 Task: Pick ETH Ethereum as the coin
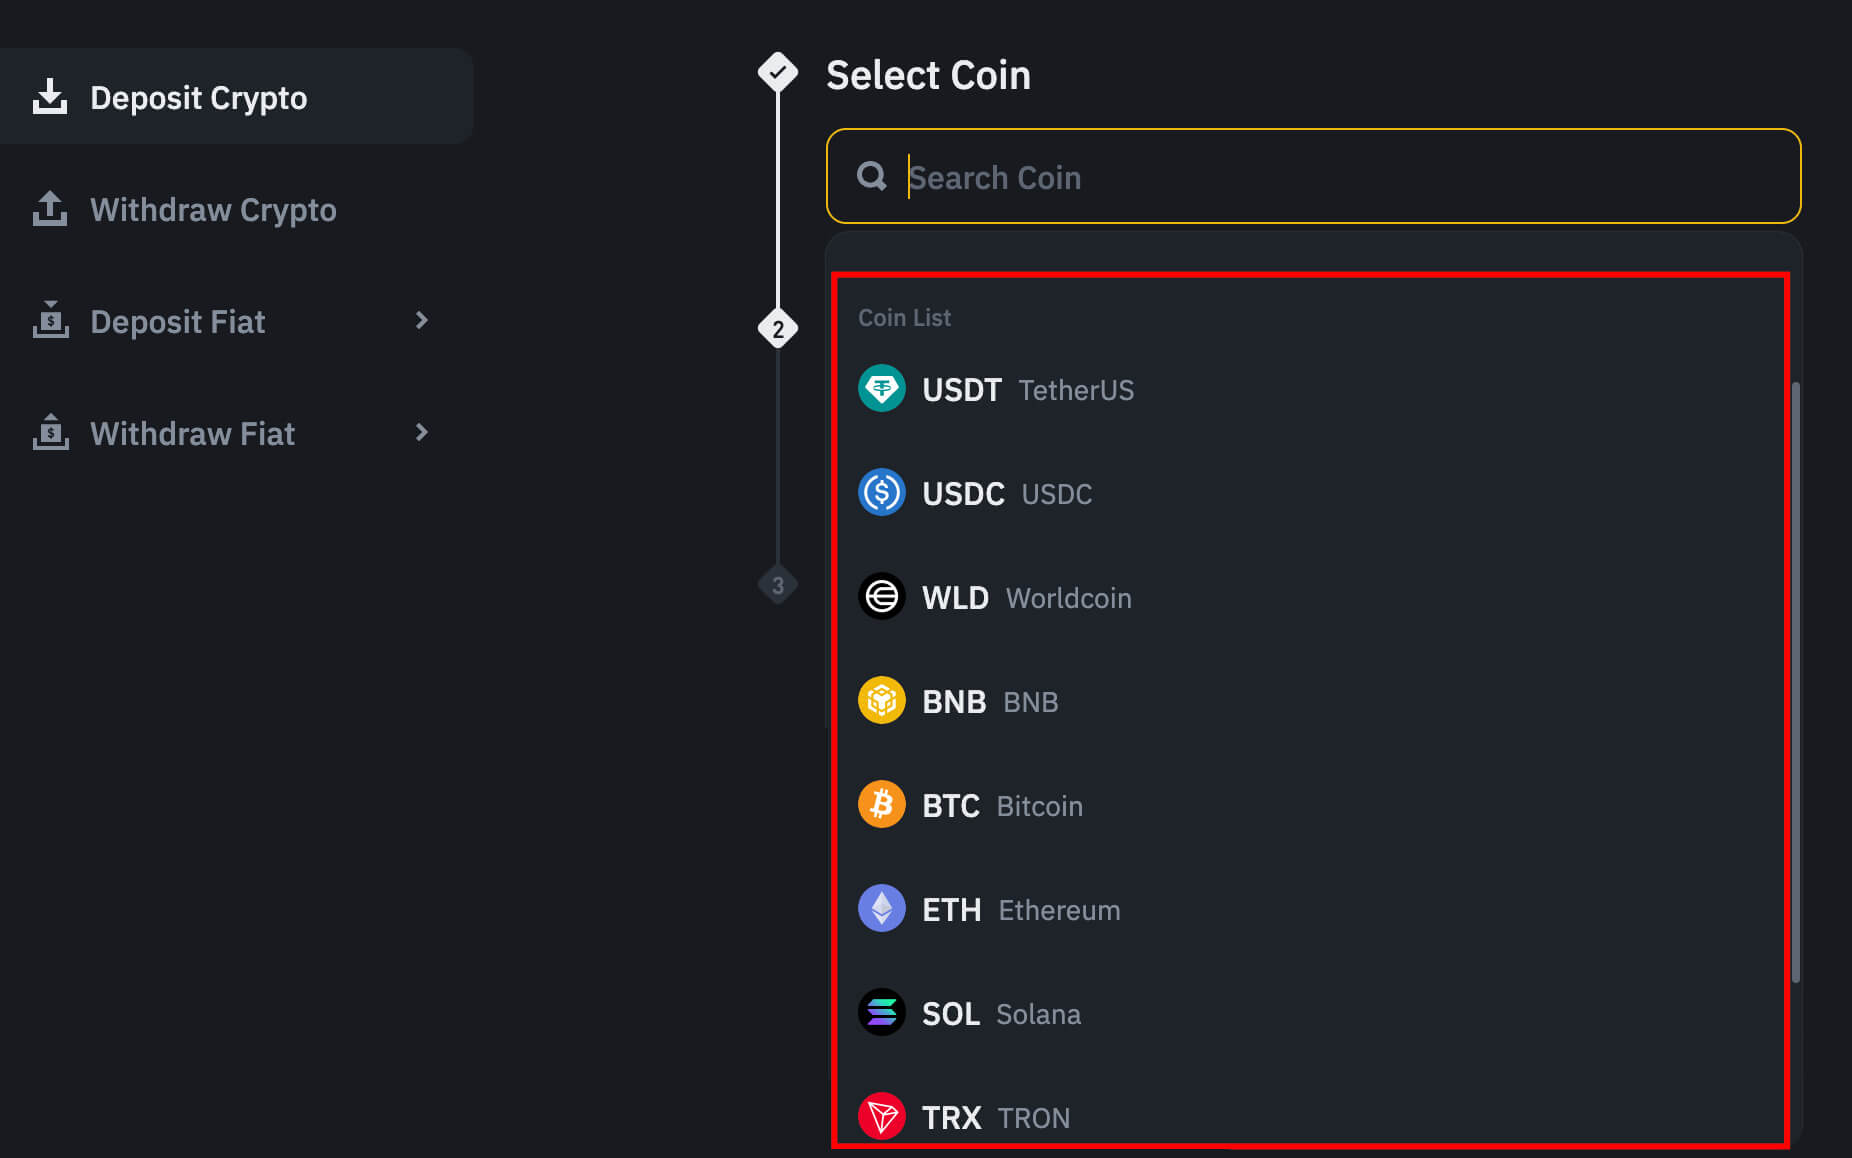click(x=1020, y=910)
